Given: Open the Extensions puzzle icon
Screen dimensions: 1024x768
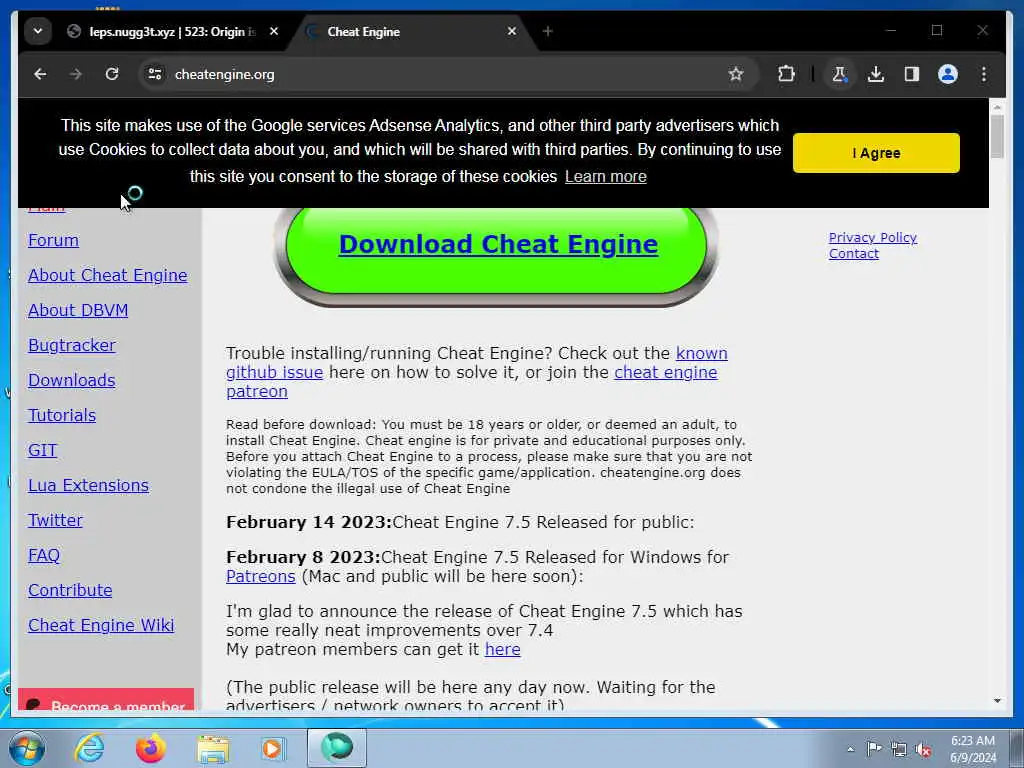Looking at the screenshot, I should click(x=786, y=74).
